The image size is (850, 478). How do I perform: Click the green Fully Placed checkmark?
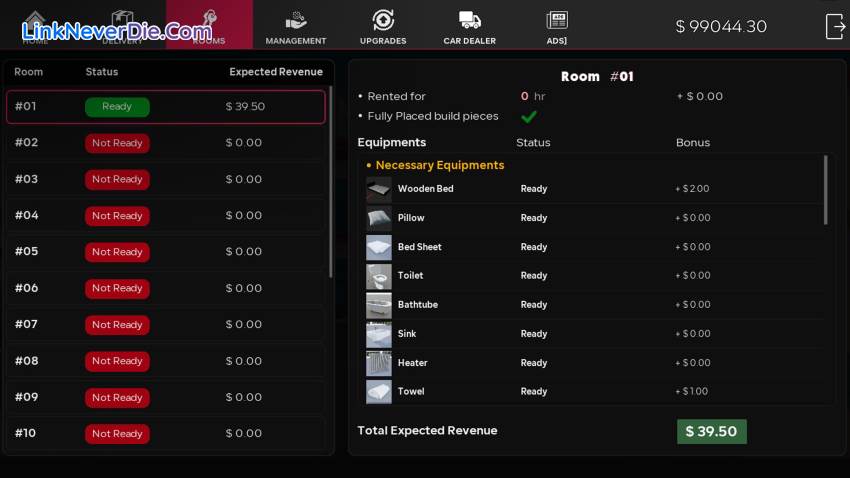pyautogui.click(x=529, y=116)
